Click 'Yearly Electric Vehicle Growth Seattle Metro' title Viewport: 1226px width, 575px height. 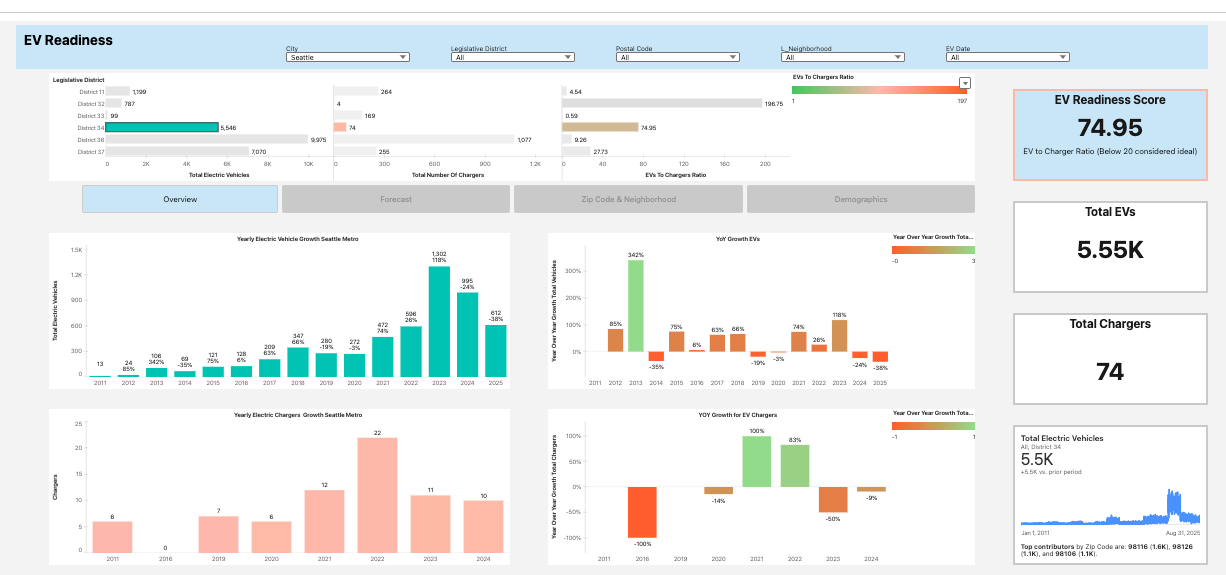pos(297,239)
